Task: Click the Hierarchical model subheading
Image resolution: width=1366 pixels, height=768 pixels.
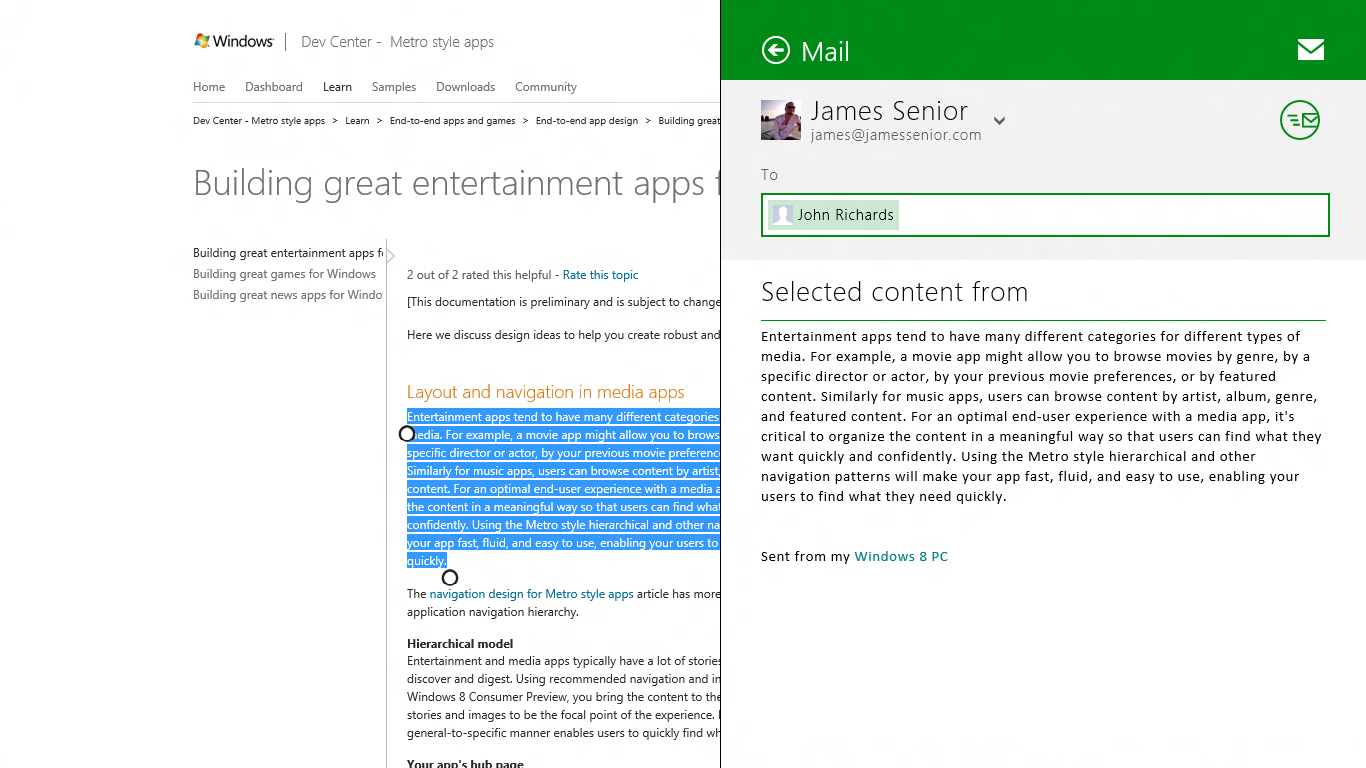Action: click(x=460, y=644)
